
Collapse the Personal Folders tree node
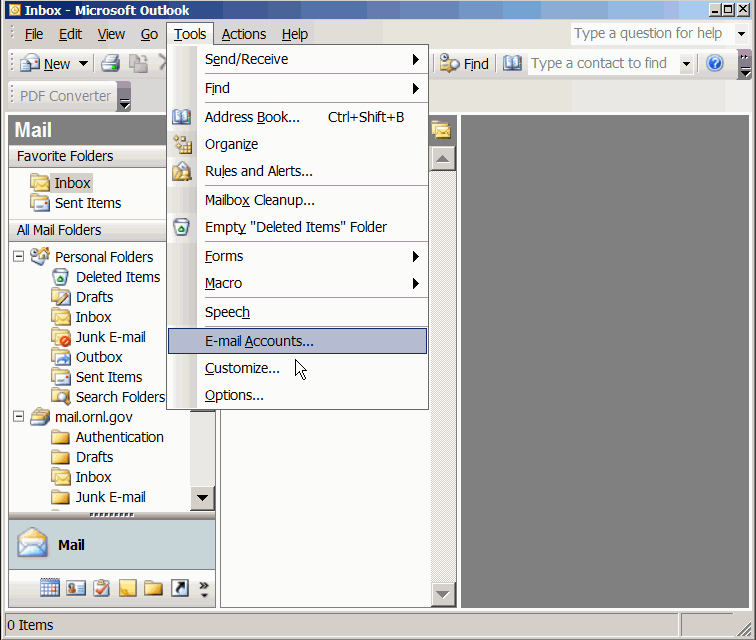[x=18, y=256]
